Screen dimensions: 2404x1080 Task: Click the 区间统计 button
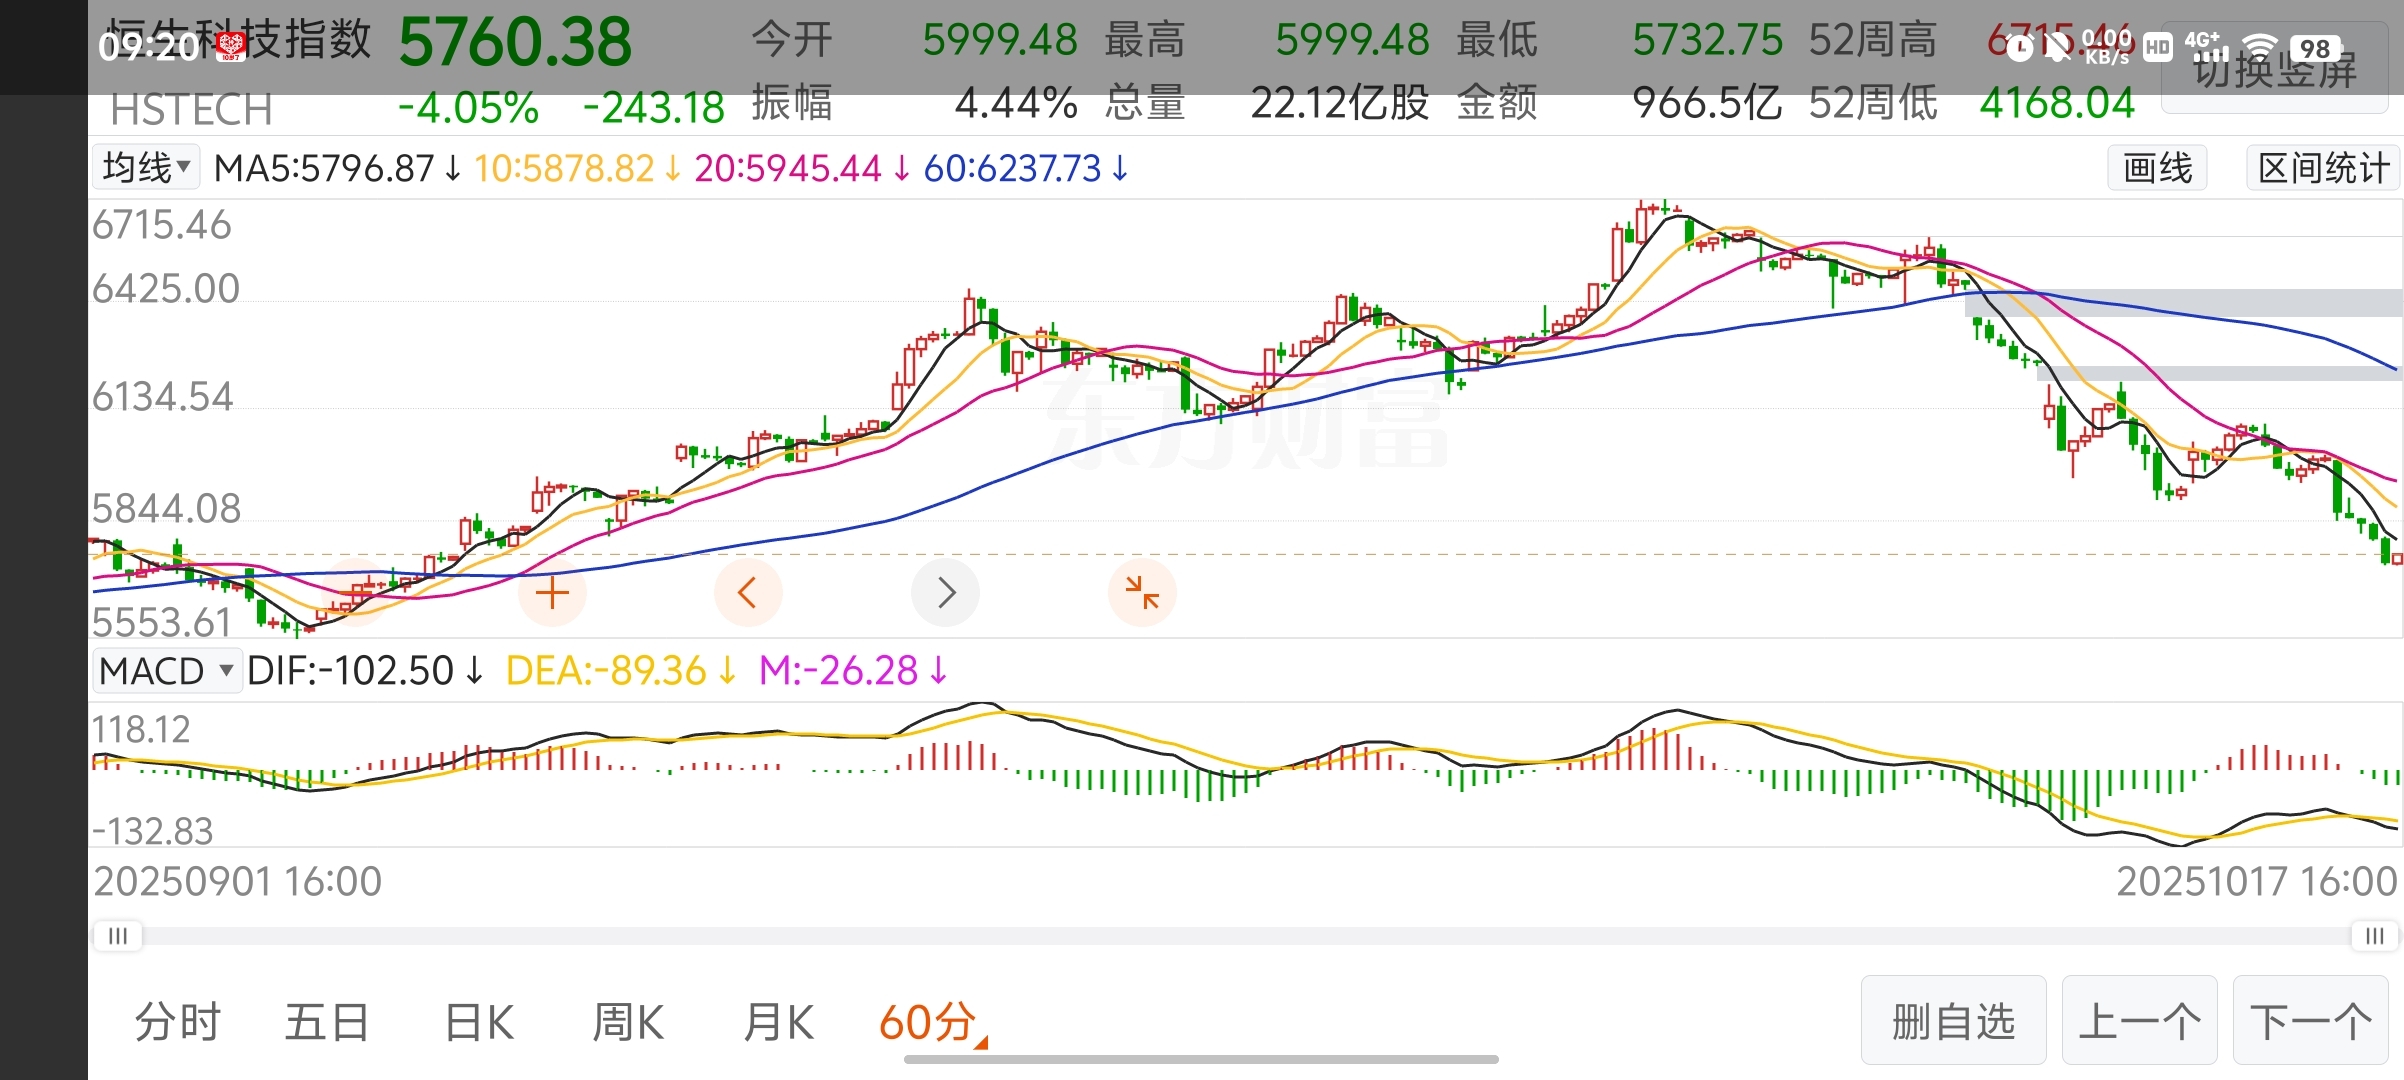click(x=2322, y=167)
